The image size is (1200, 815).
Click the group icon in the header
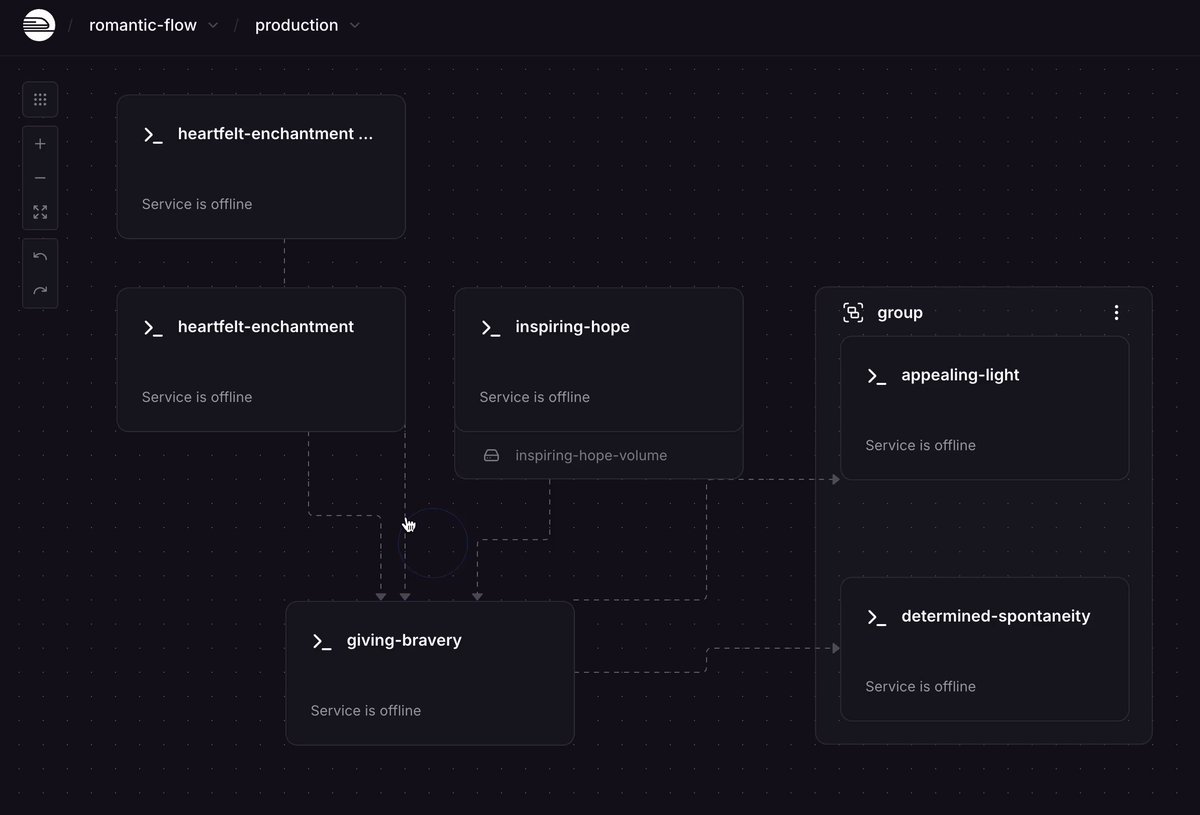pos(853,313)
